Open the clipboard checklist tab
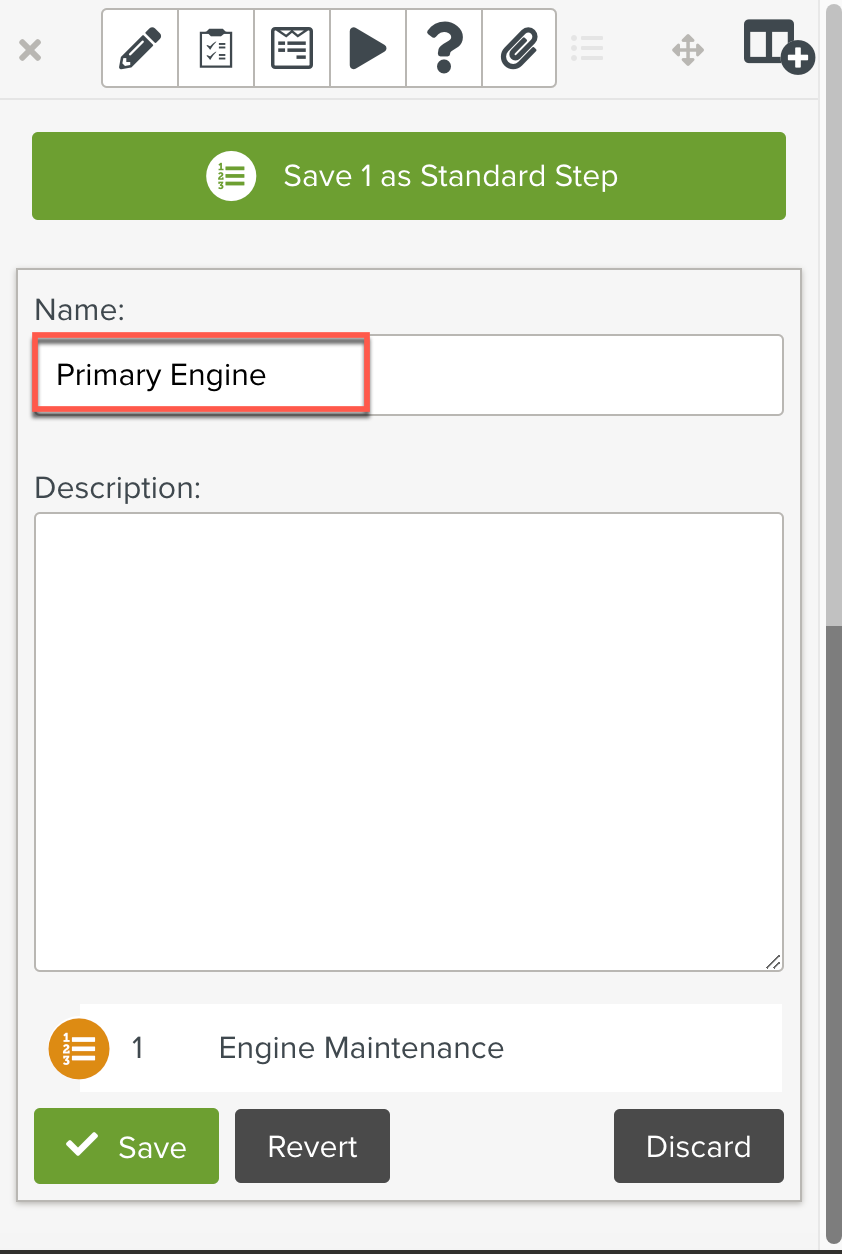The height and width of the screenshot is (1254, 842). coord(216,49)
